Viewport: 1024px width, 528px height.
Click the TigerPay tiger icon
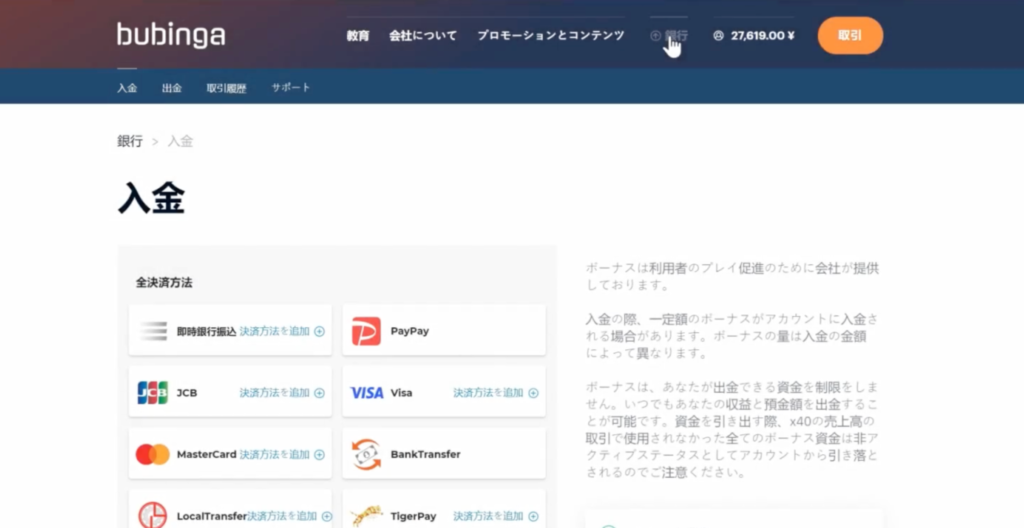click(366, 515)
